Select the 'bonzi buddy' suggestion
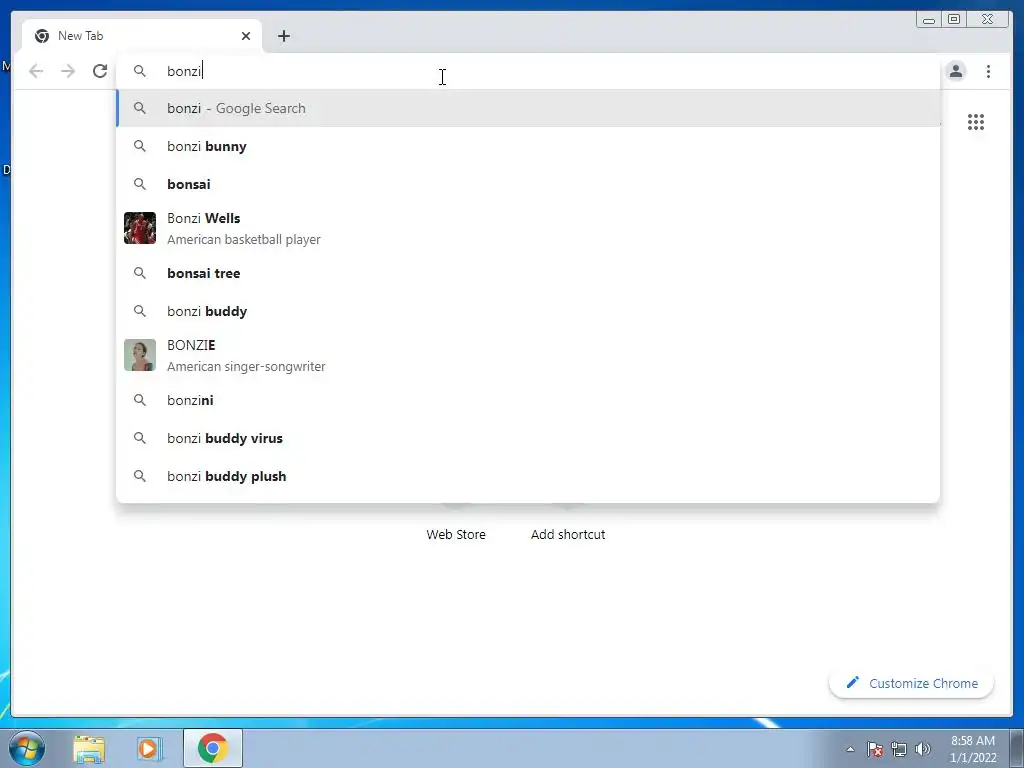Screen dimensions: 1024x768 (528, 311)
